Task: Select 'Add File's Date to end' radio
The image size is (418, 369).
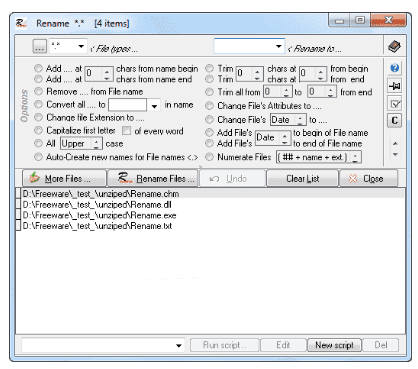Action: pyautogui.click(x=209, y=143)
